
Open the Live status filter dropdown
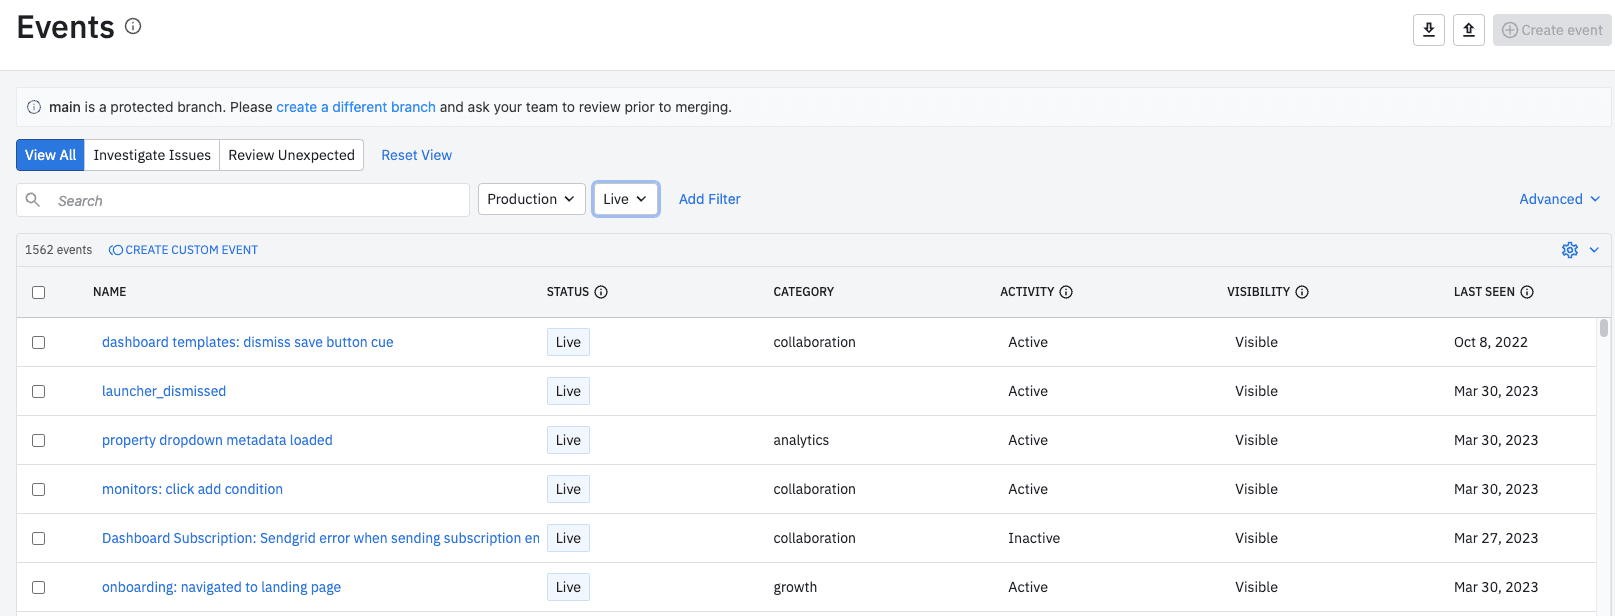coord(625,199)
